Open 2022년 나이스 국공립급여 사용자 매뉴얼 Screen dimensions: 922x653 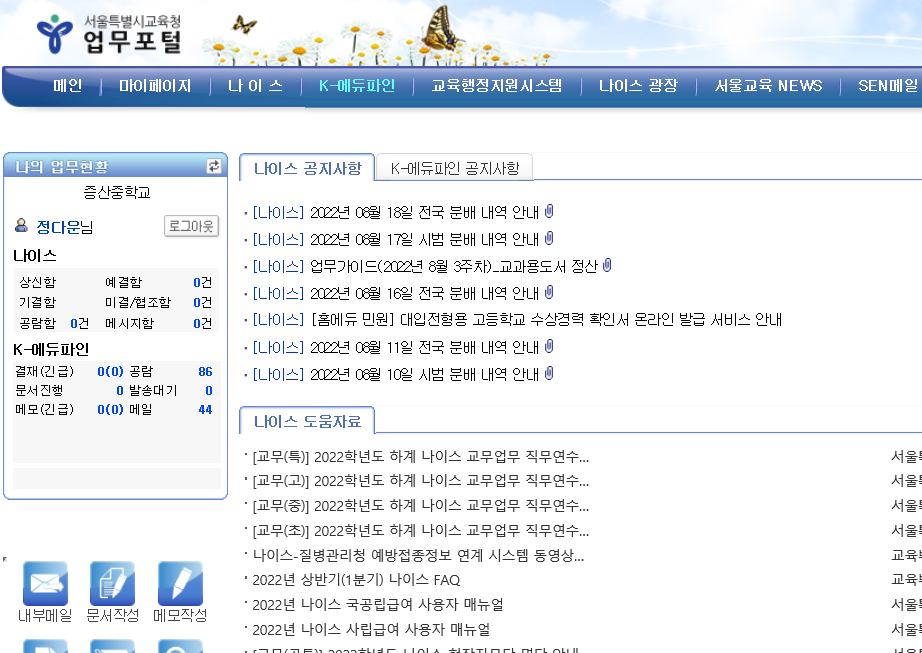(x=378, y=605)
